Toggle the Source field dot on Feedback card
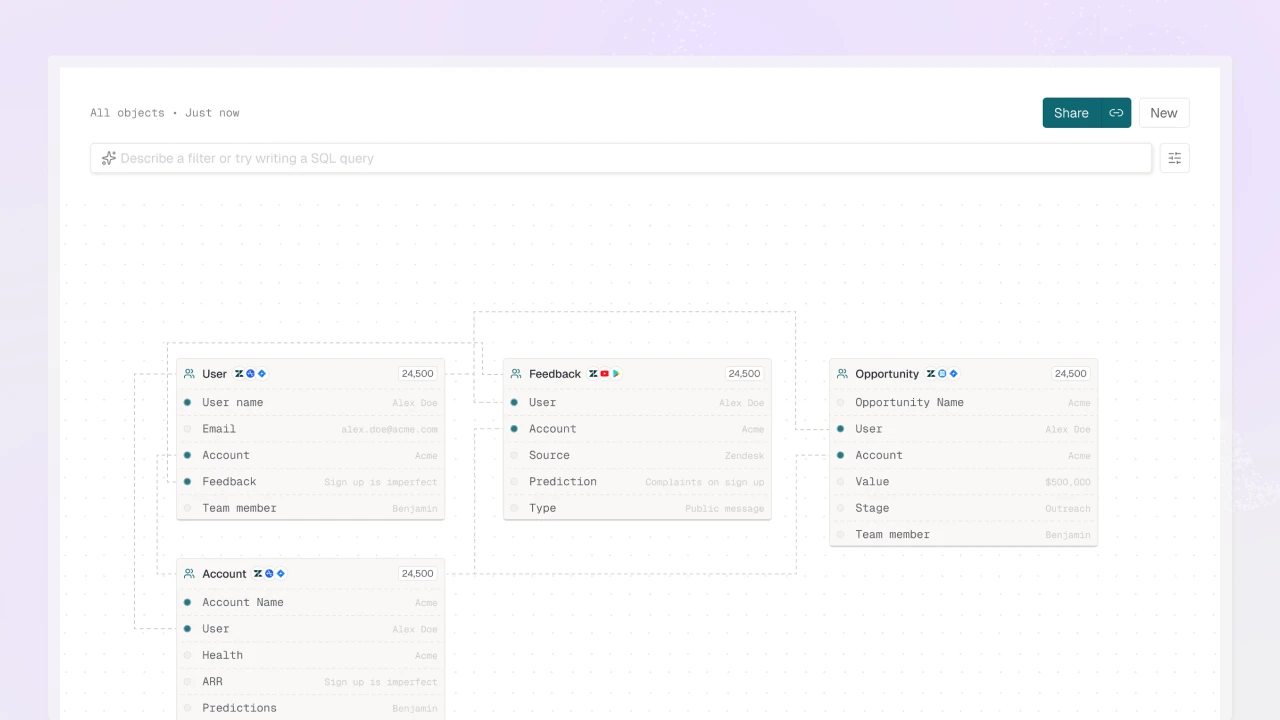1280x720 pixels. (x=514, y=455)
